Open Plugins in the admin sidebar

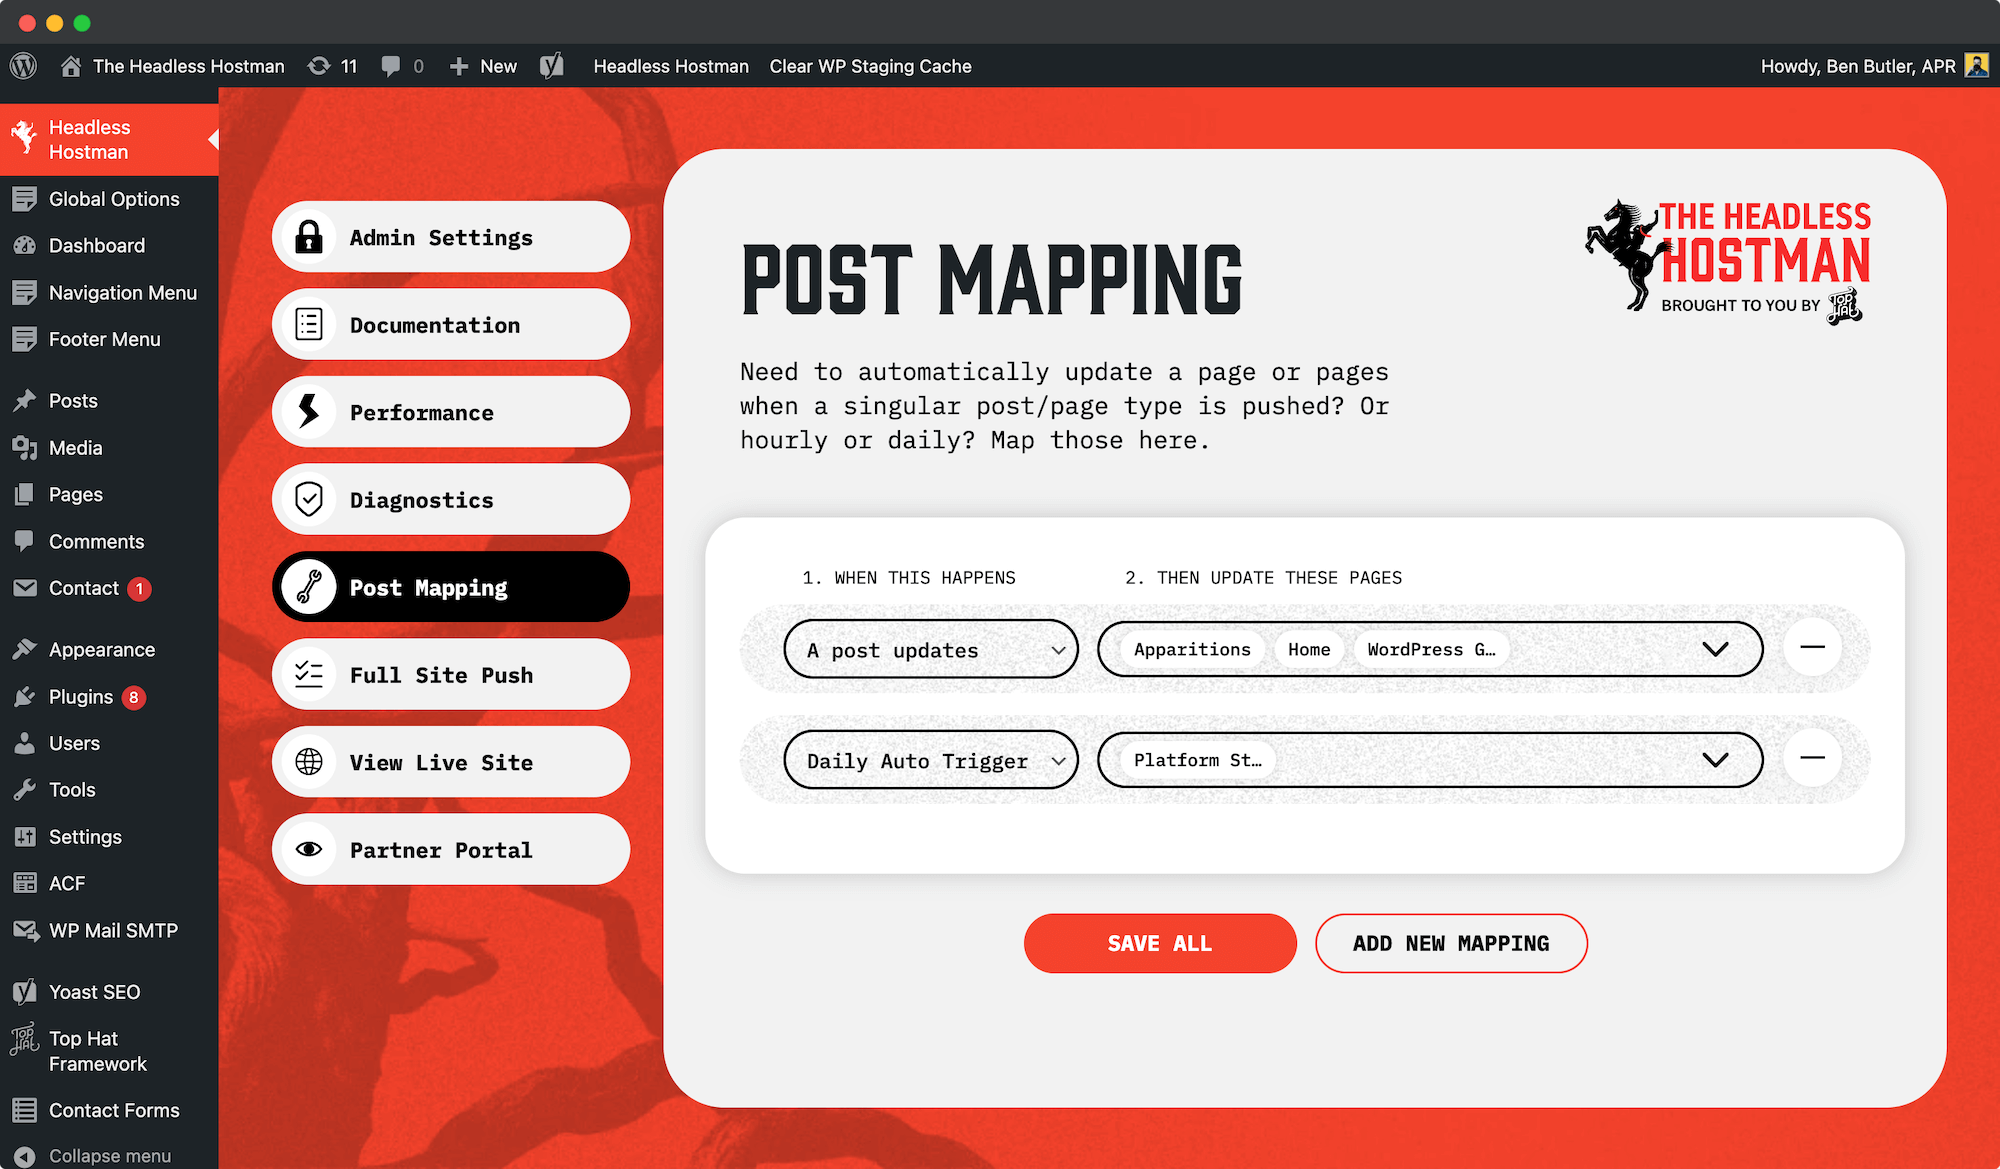pos(81,697)
